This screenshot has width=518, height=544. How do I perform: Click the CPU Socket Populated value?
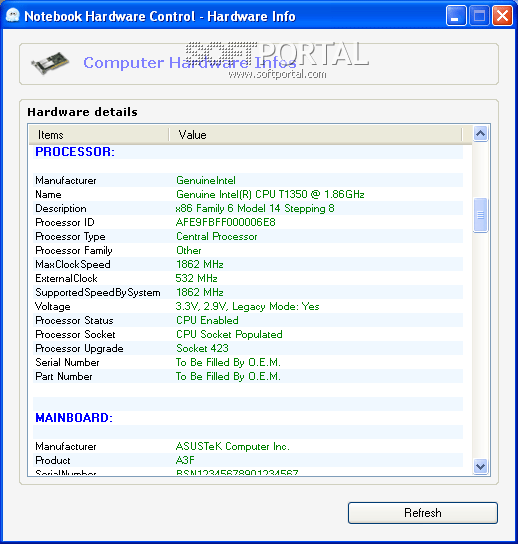click(x=229, y=334)
